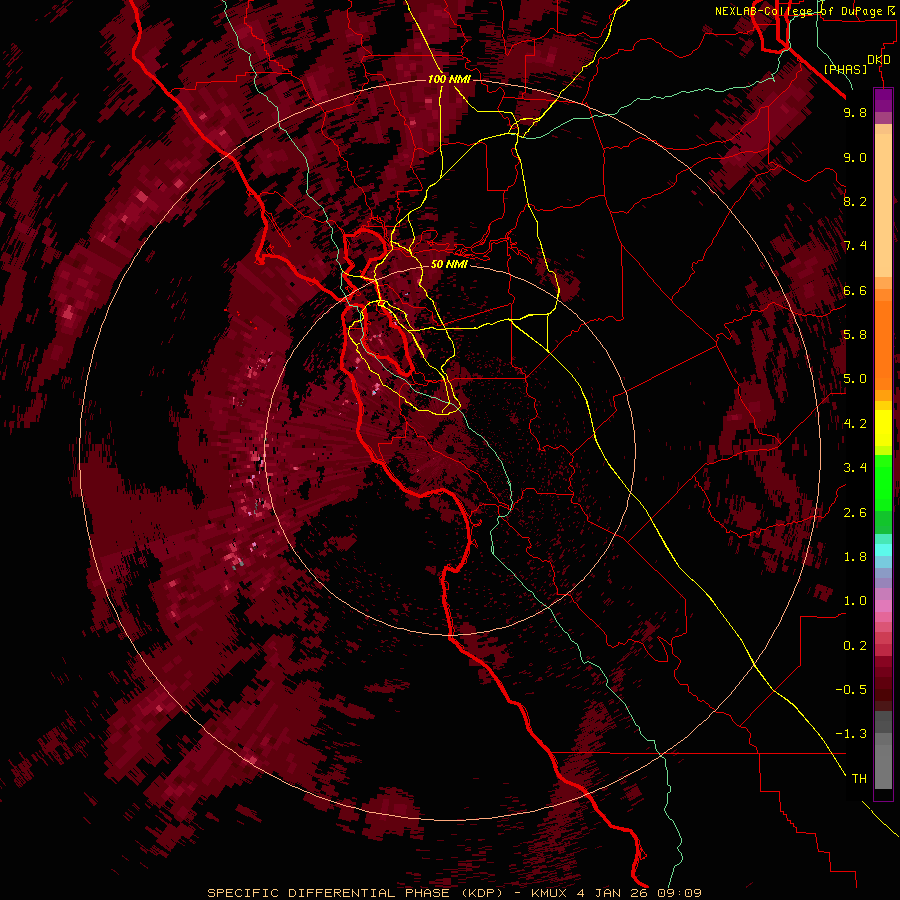
Task: Click the 3.4 legend value
Action: click(855, 468)
